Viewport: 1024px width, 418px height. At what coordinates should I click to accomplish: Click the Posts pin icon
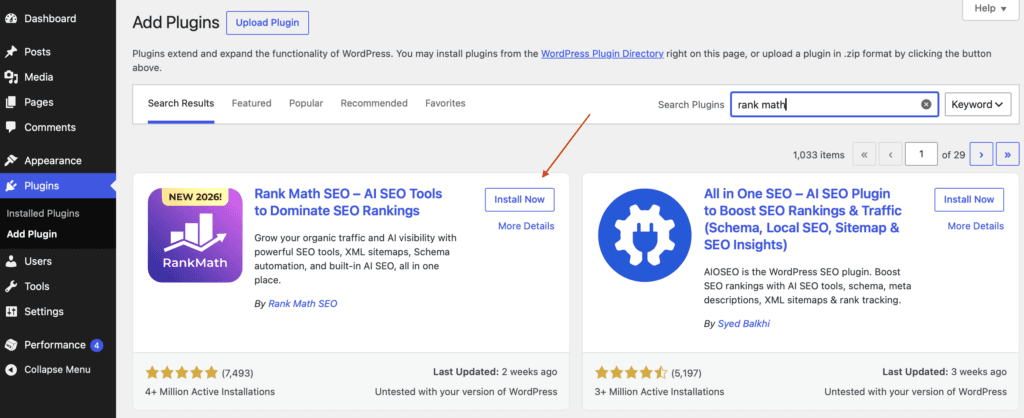click(x=10, y=52)
